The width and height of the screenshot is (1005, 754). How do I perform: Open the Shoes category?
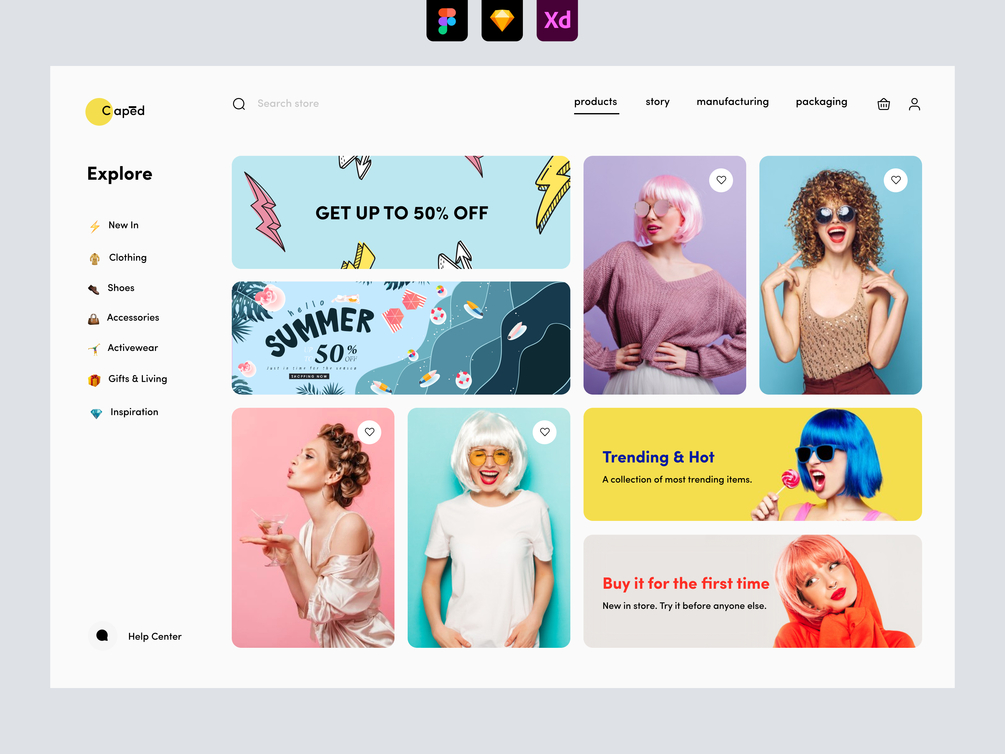[112, 288]
